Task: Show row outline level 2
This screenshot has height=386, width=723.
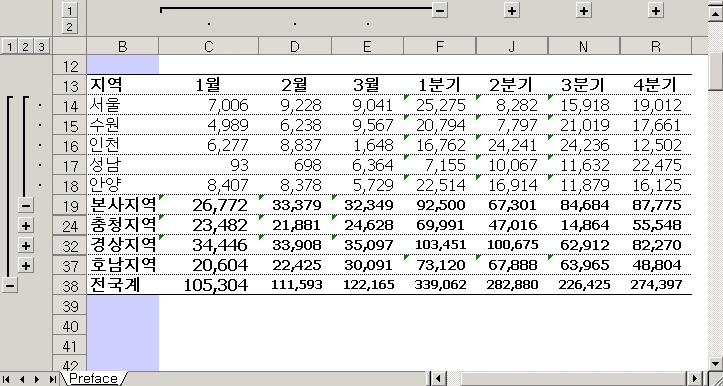Action: pyautogui.click(x=25, y=46)
